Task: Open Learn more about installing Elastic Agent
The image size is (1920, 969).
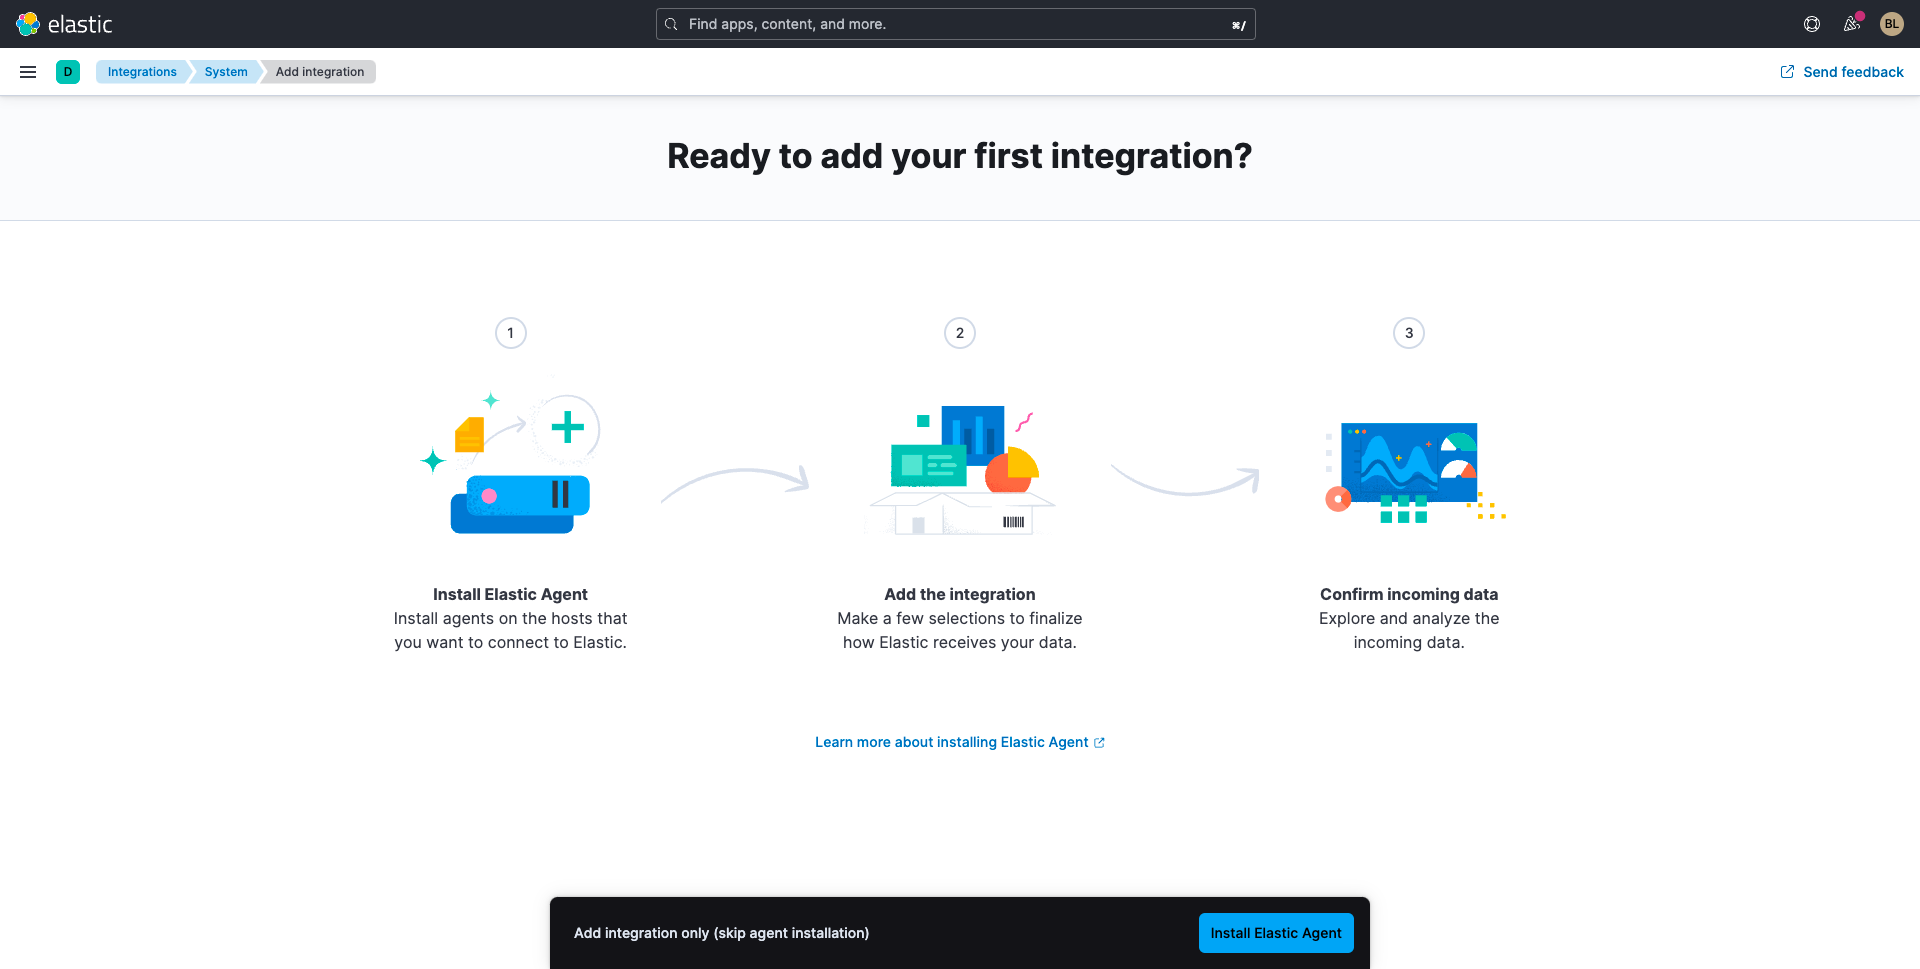Action: click(x=960, y=742)
